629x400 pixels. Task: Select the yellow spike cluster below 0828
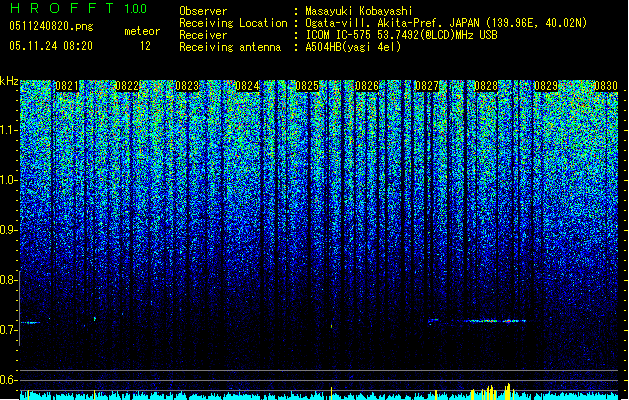(493, 392)
